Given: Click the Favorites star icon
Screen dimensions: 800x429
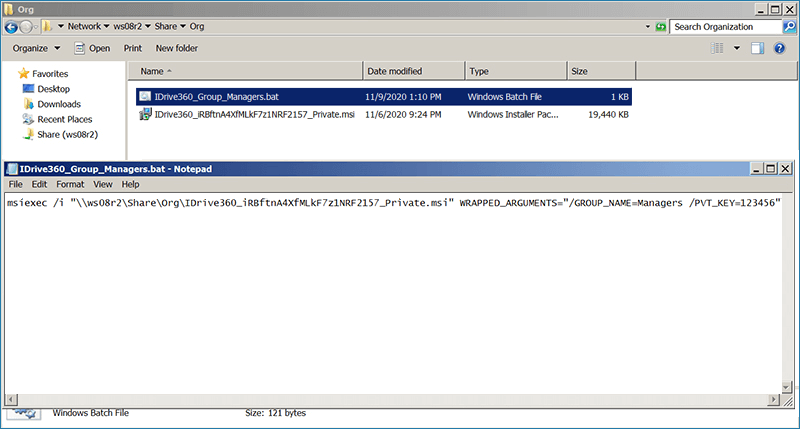Looking at the screenshot, I should [x=23, y=73].
